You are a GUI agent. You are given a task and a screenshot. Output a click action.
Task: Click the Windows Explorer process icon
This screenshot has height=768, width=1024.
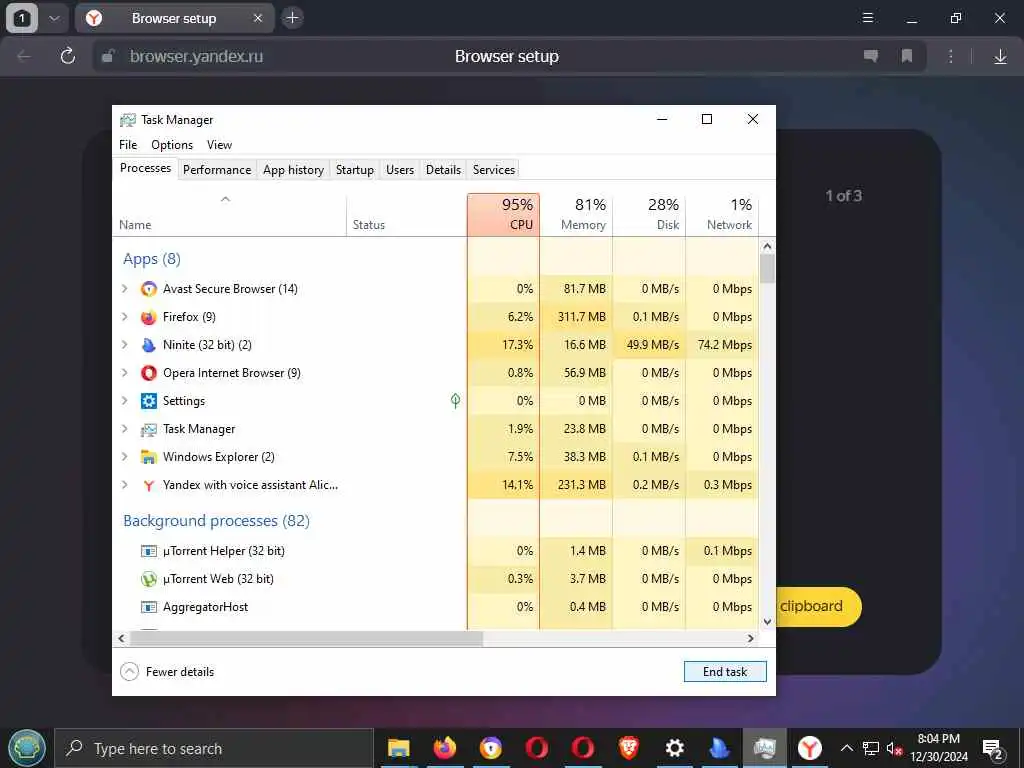point(149,457)
